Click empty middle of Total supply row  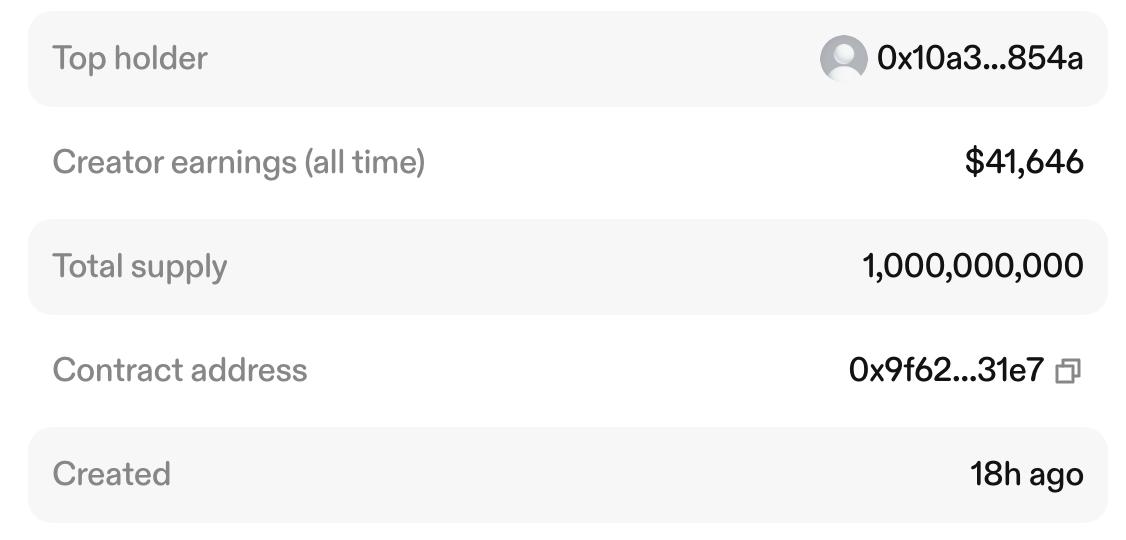tap(540, 267)
